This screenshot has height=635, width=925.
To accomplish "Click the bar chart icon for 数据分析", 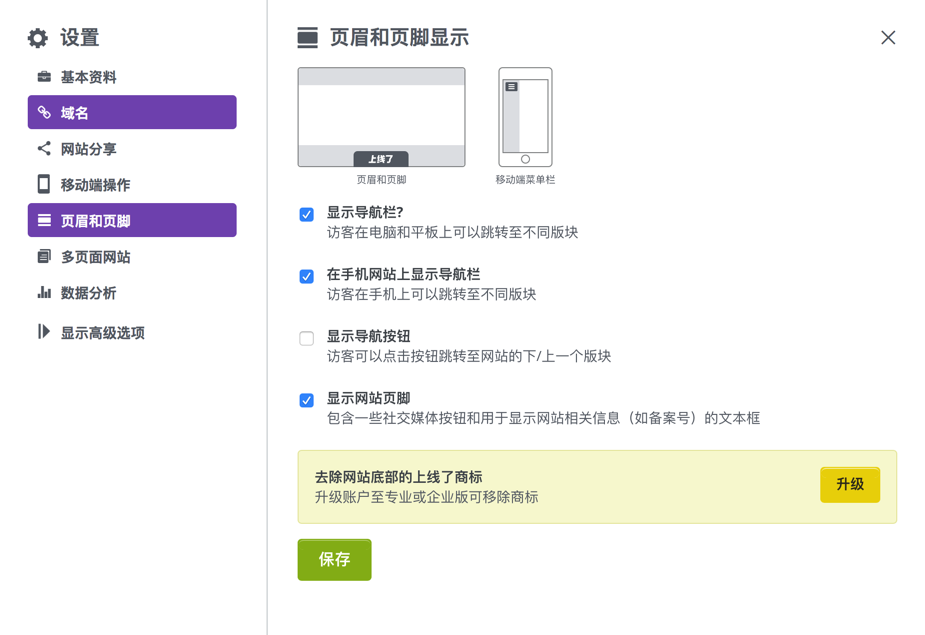I will pyautogui.click(x=44, y=293).
